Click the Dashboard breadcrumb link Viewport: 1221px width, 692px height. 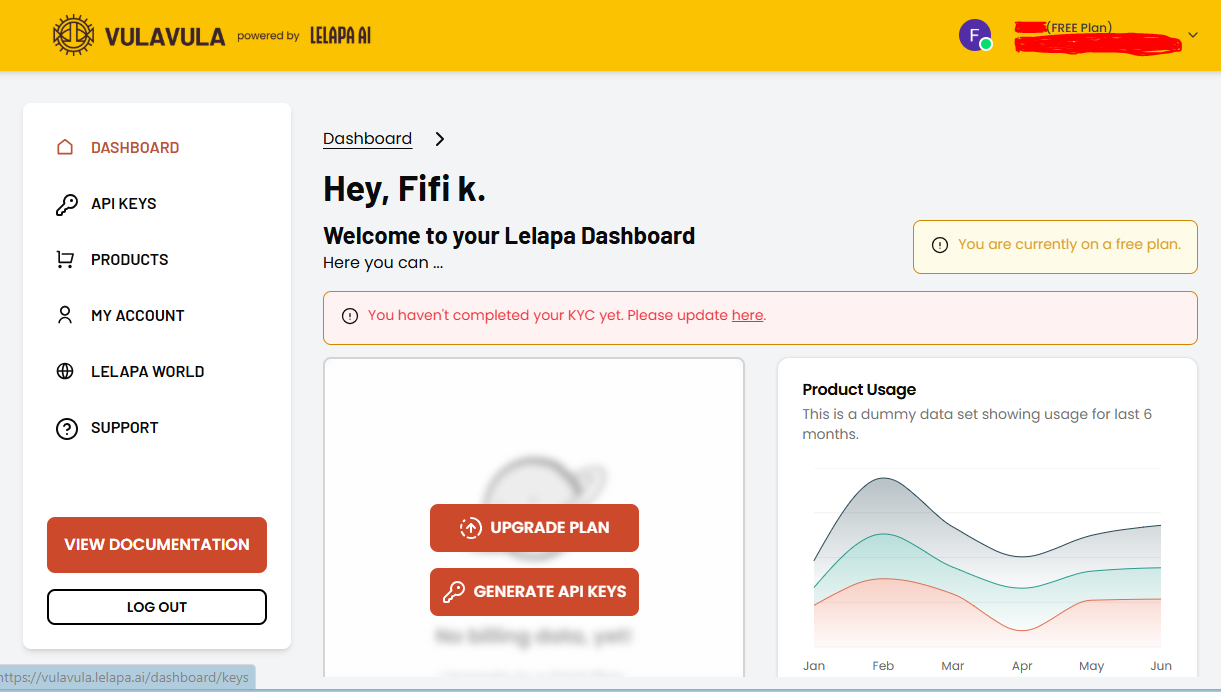pos(367,139)
